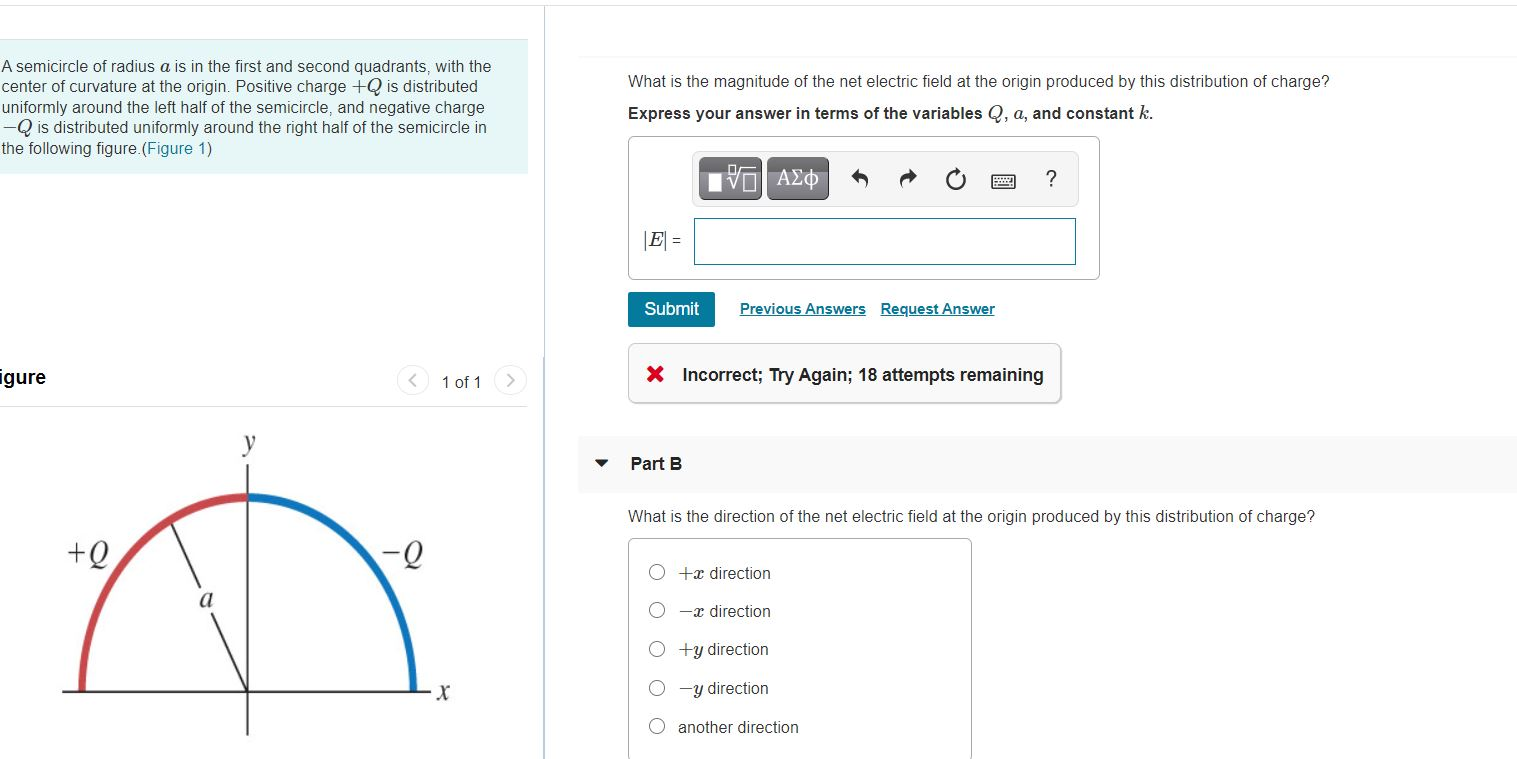Click the next figure navigation arrow

click(x=510, y=381)
